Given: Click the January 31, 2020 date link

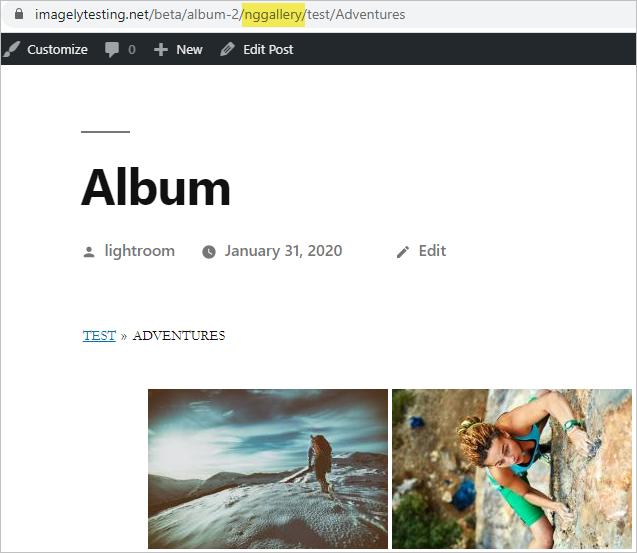Looking at the screenshot, I should [284, 251].
